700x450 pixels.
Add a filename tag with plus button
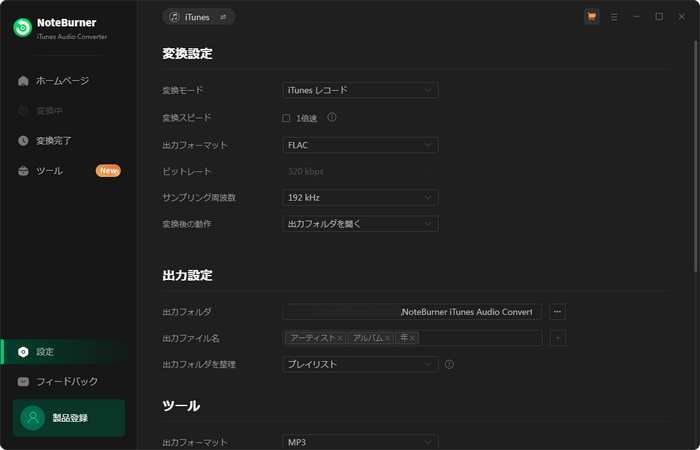558,338
